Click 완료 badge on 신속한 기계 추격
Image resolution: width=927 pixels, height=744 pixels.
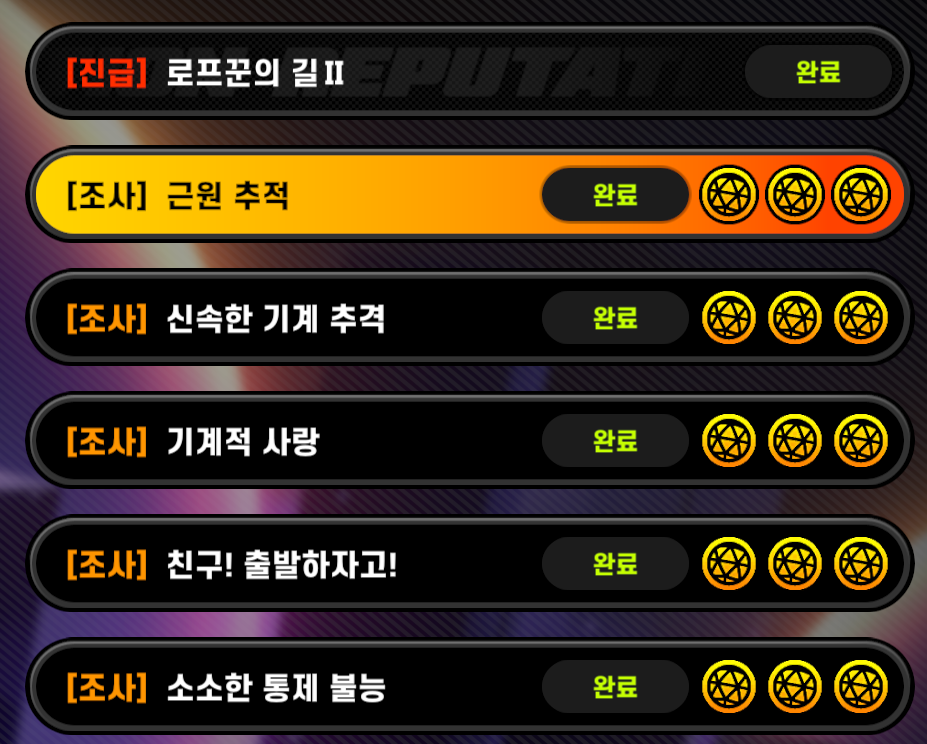point(615,318)
